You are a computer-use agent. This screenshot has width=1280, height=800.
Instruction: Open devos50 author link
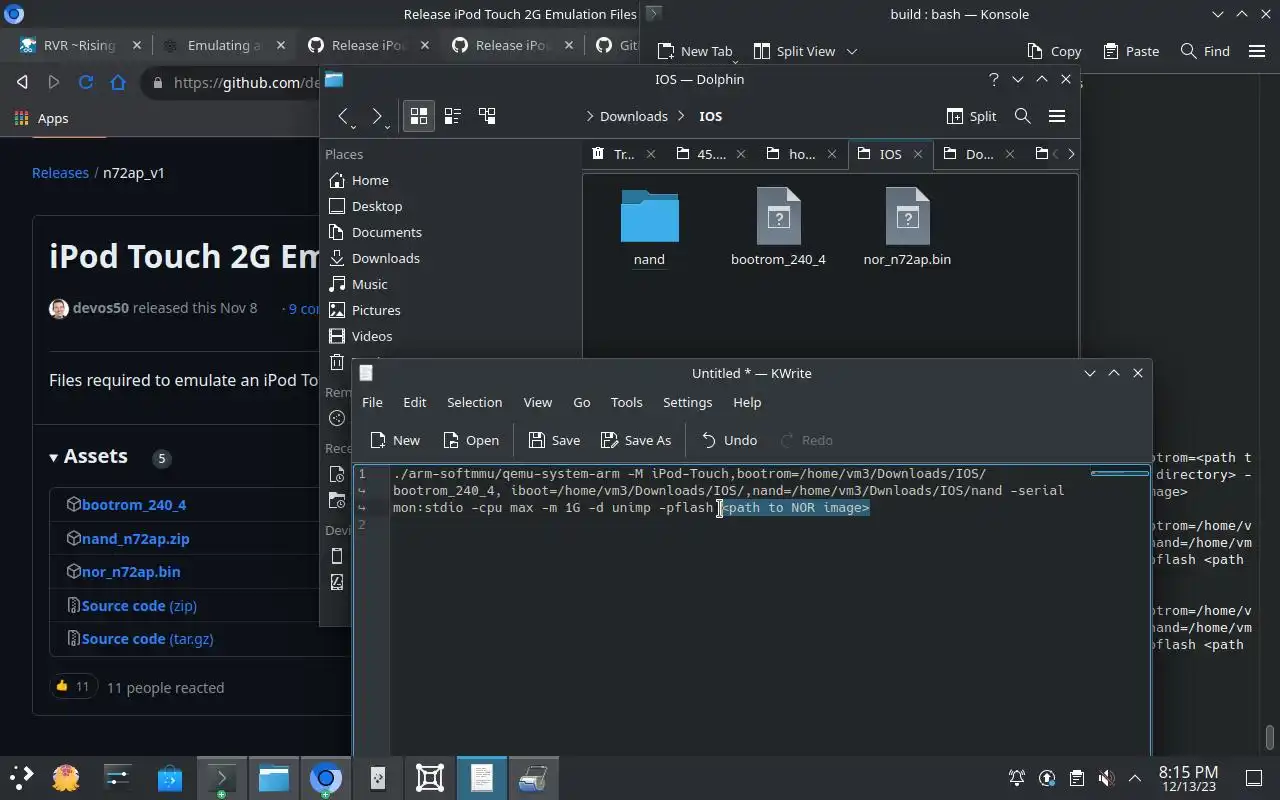100,308
